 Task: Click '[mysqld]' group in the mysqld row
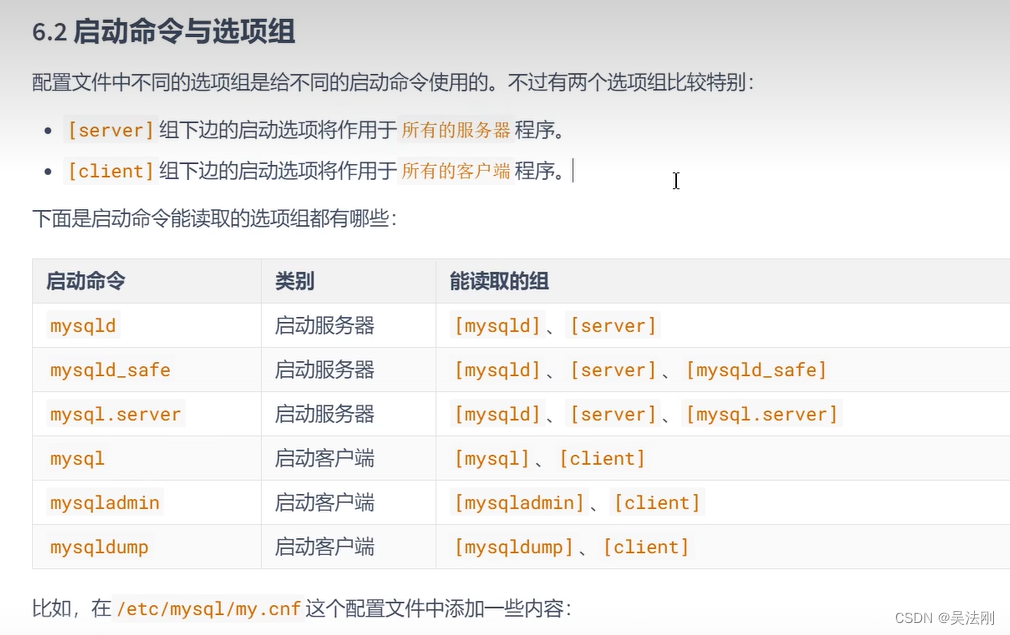(x=497, y=326)
